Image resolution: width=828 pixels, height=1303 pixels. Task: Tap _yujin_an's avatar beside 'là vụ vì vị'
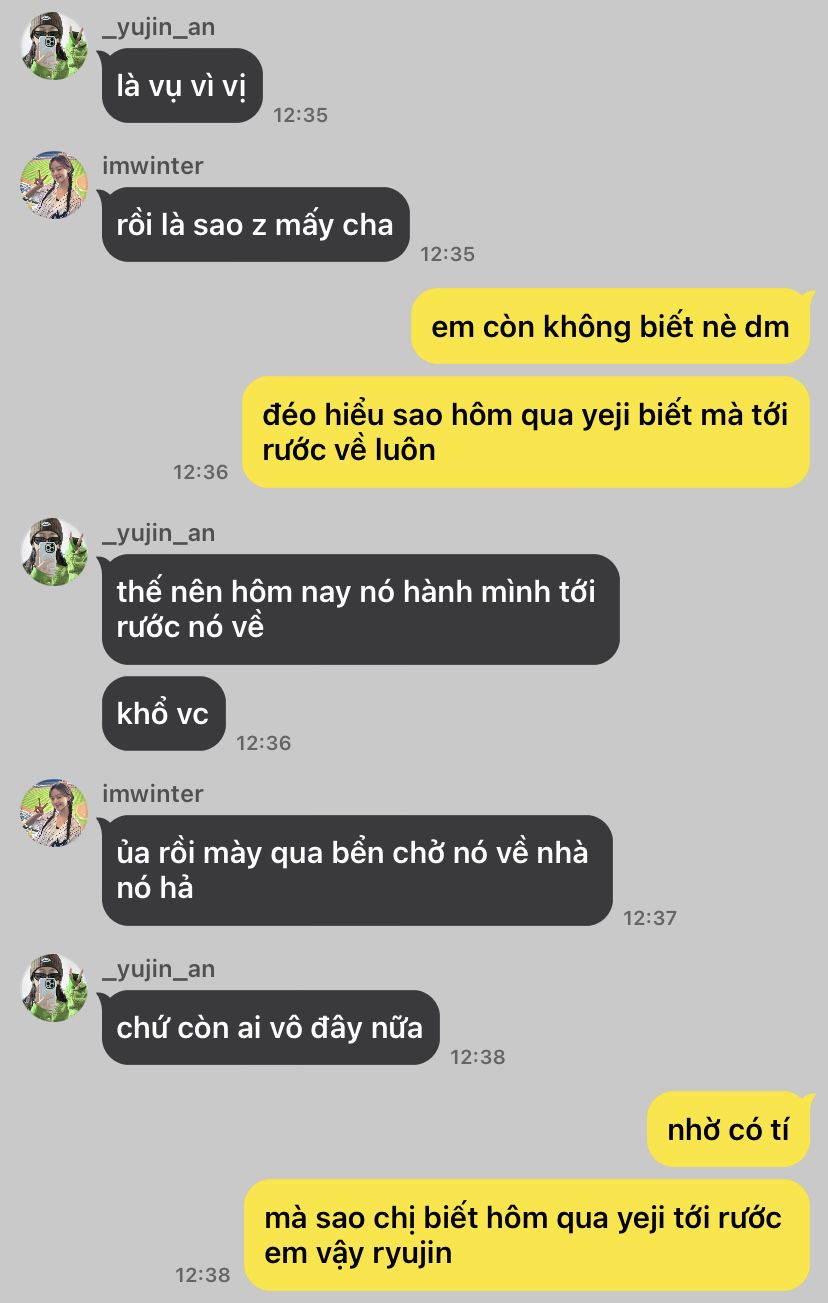pyautogui.click(x=54, y=46)
